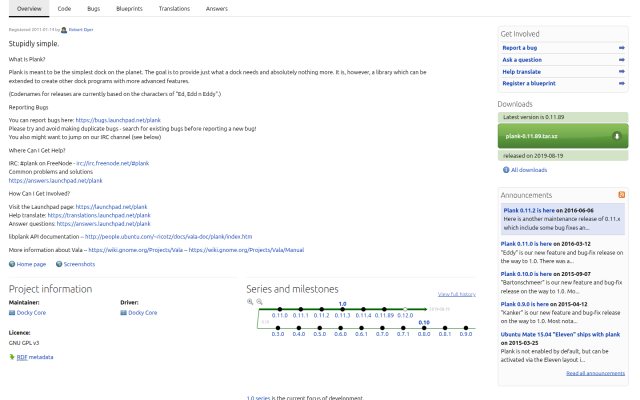
Task: Click the Screenshots globe icon
Action: [x=59, y=264]
